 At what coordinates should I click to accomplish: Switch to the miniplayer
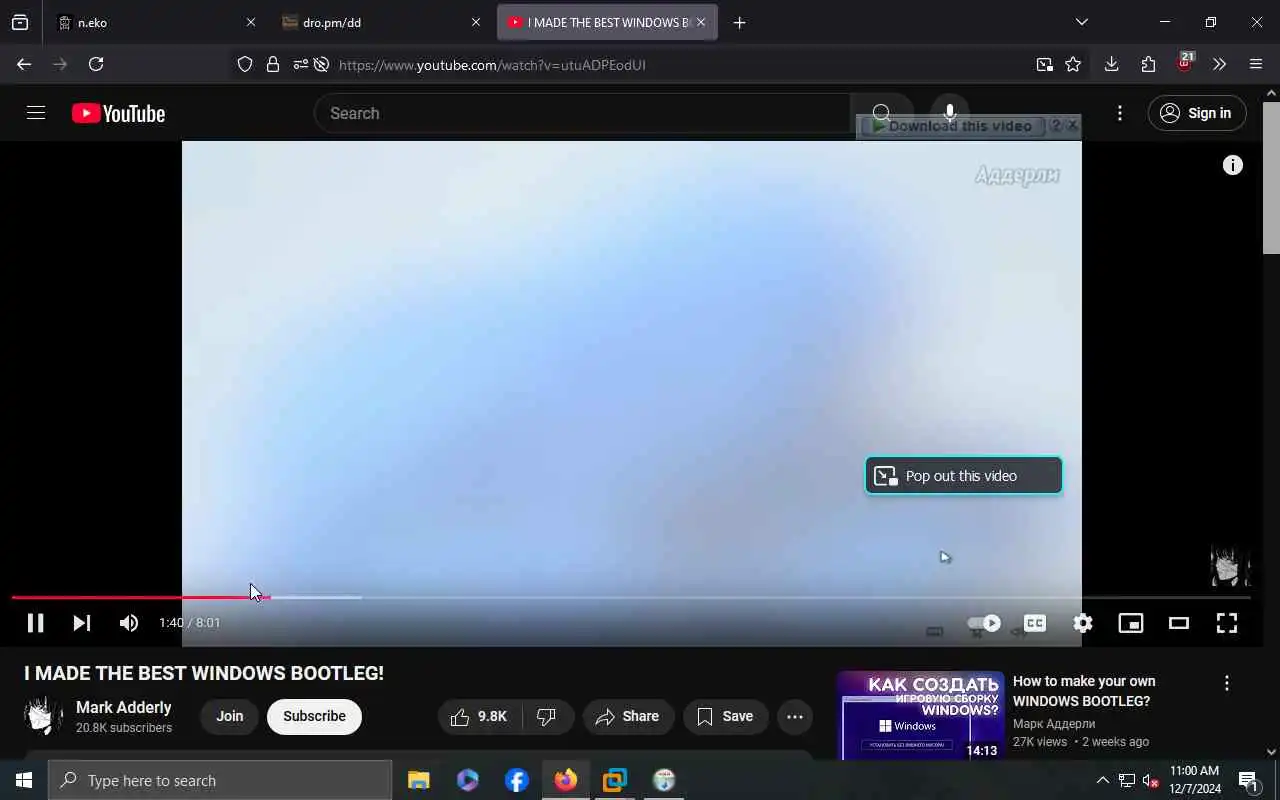[x=1131, y=623]
